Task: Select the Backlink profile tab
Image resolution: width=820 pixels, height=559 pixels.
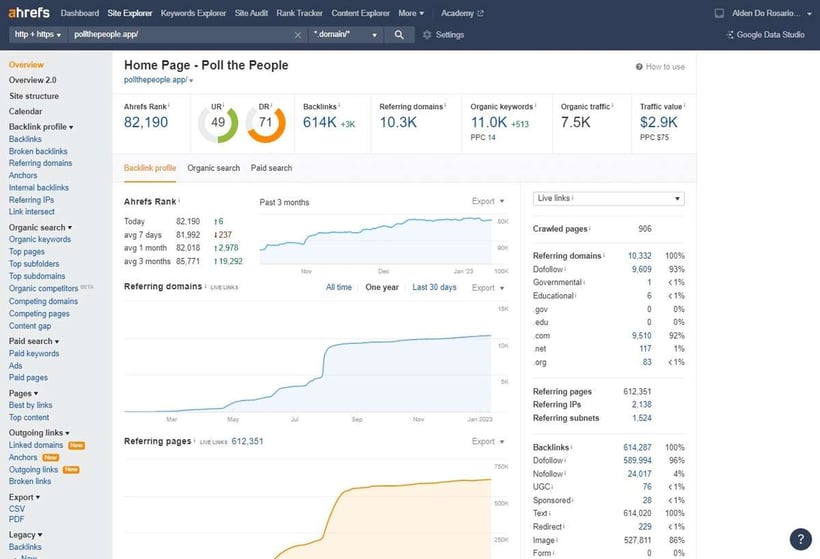Action: point(150,168)
